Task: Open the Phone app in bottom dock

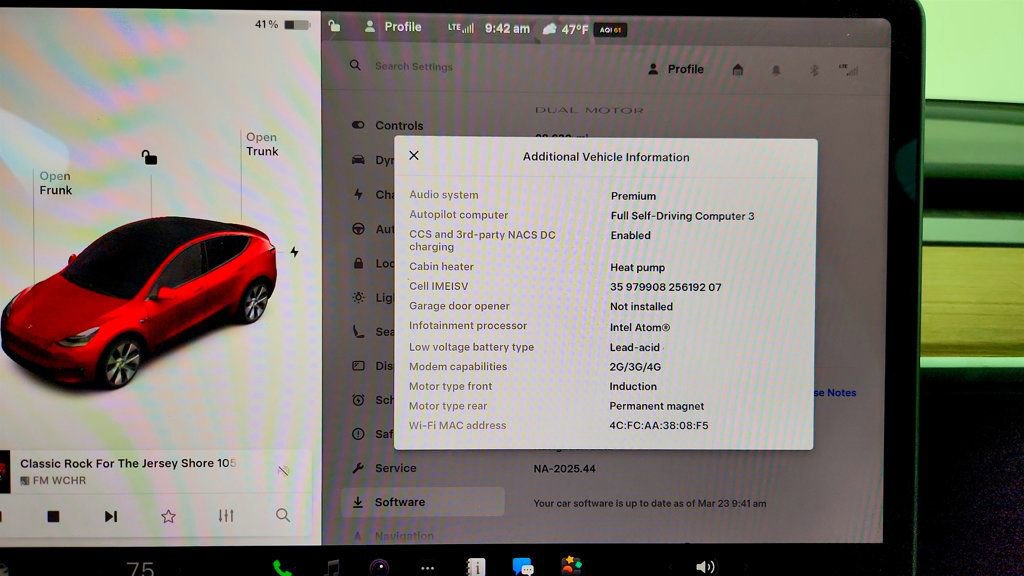Action: coord(282,568)
